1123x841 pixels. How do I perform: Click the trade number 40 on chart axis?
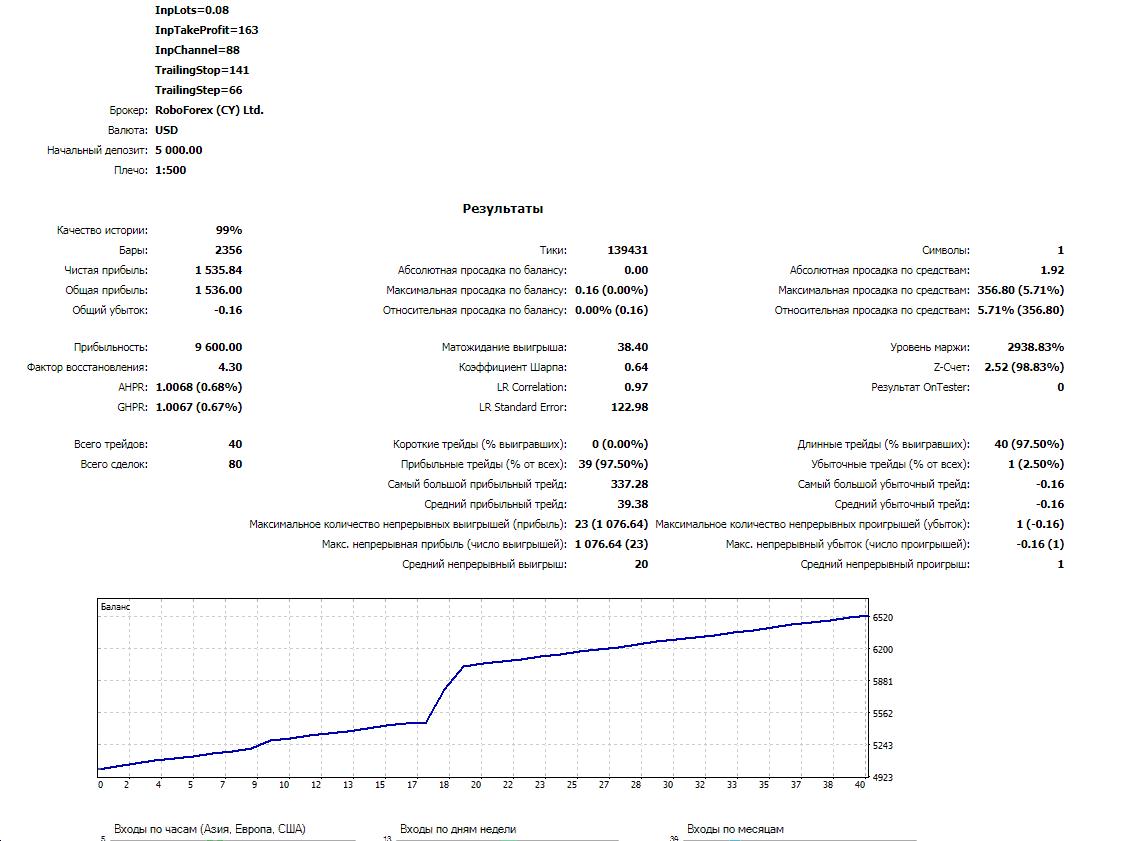(x=859, y=784)
